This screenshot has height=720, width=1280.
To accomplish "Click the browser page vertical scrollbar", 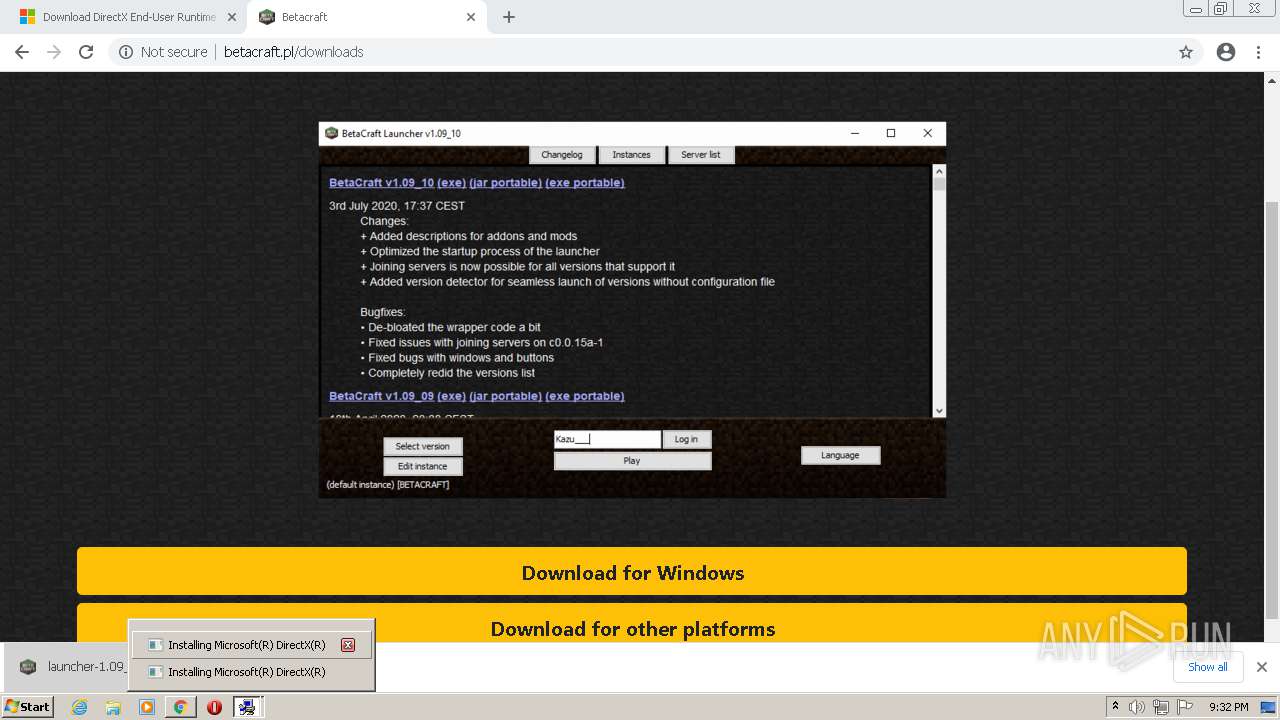I will tap(1272, 408).
